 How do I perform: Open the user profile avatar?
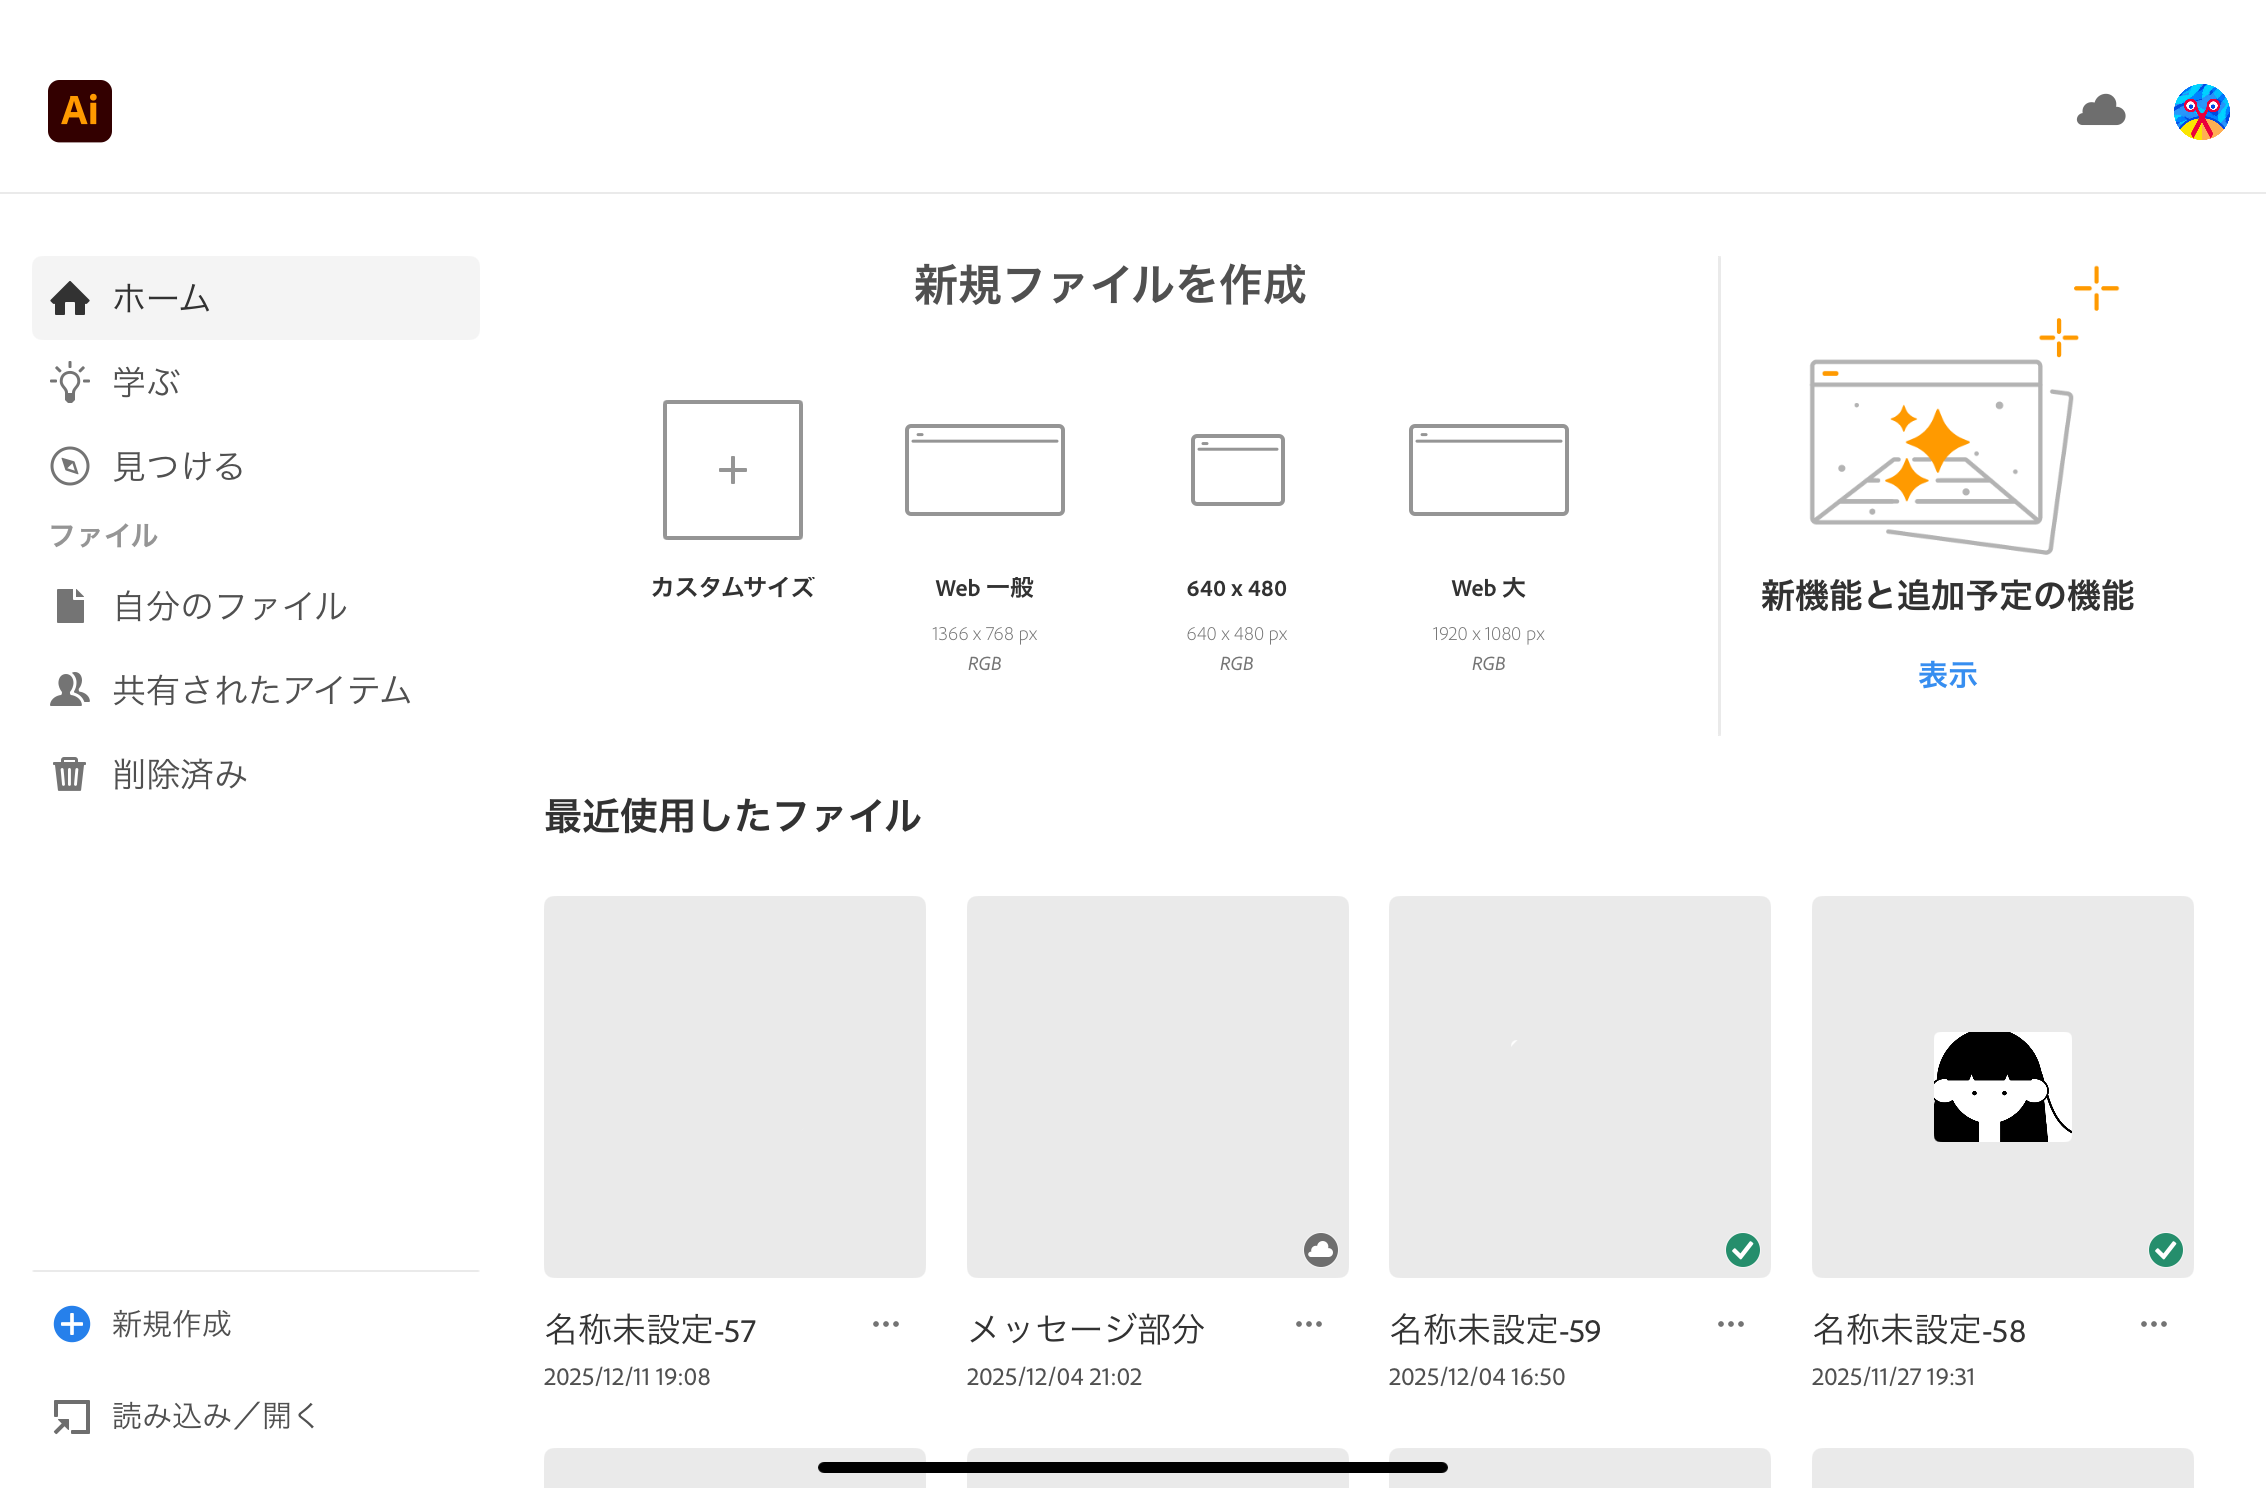[2201, 111]
